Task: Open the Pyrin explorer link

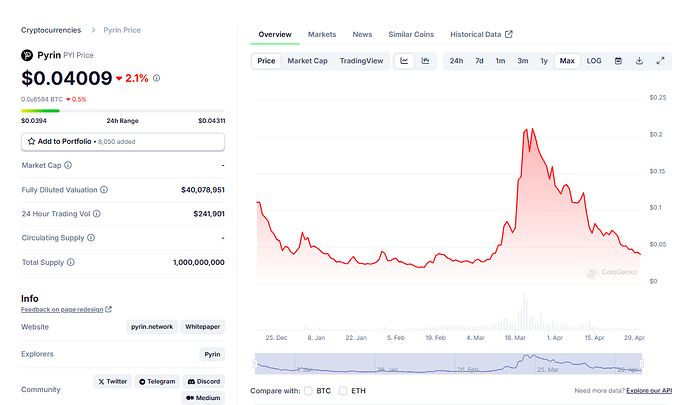Action: (212, 354)
